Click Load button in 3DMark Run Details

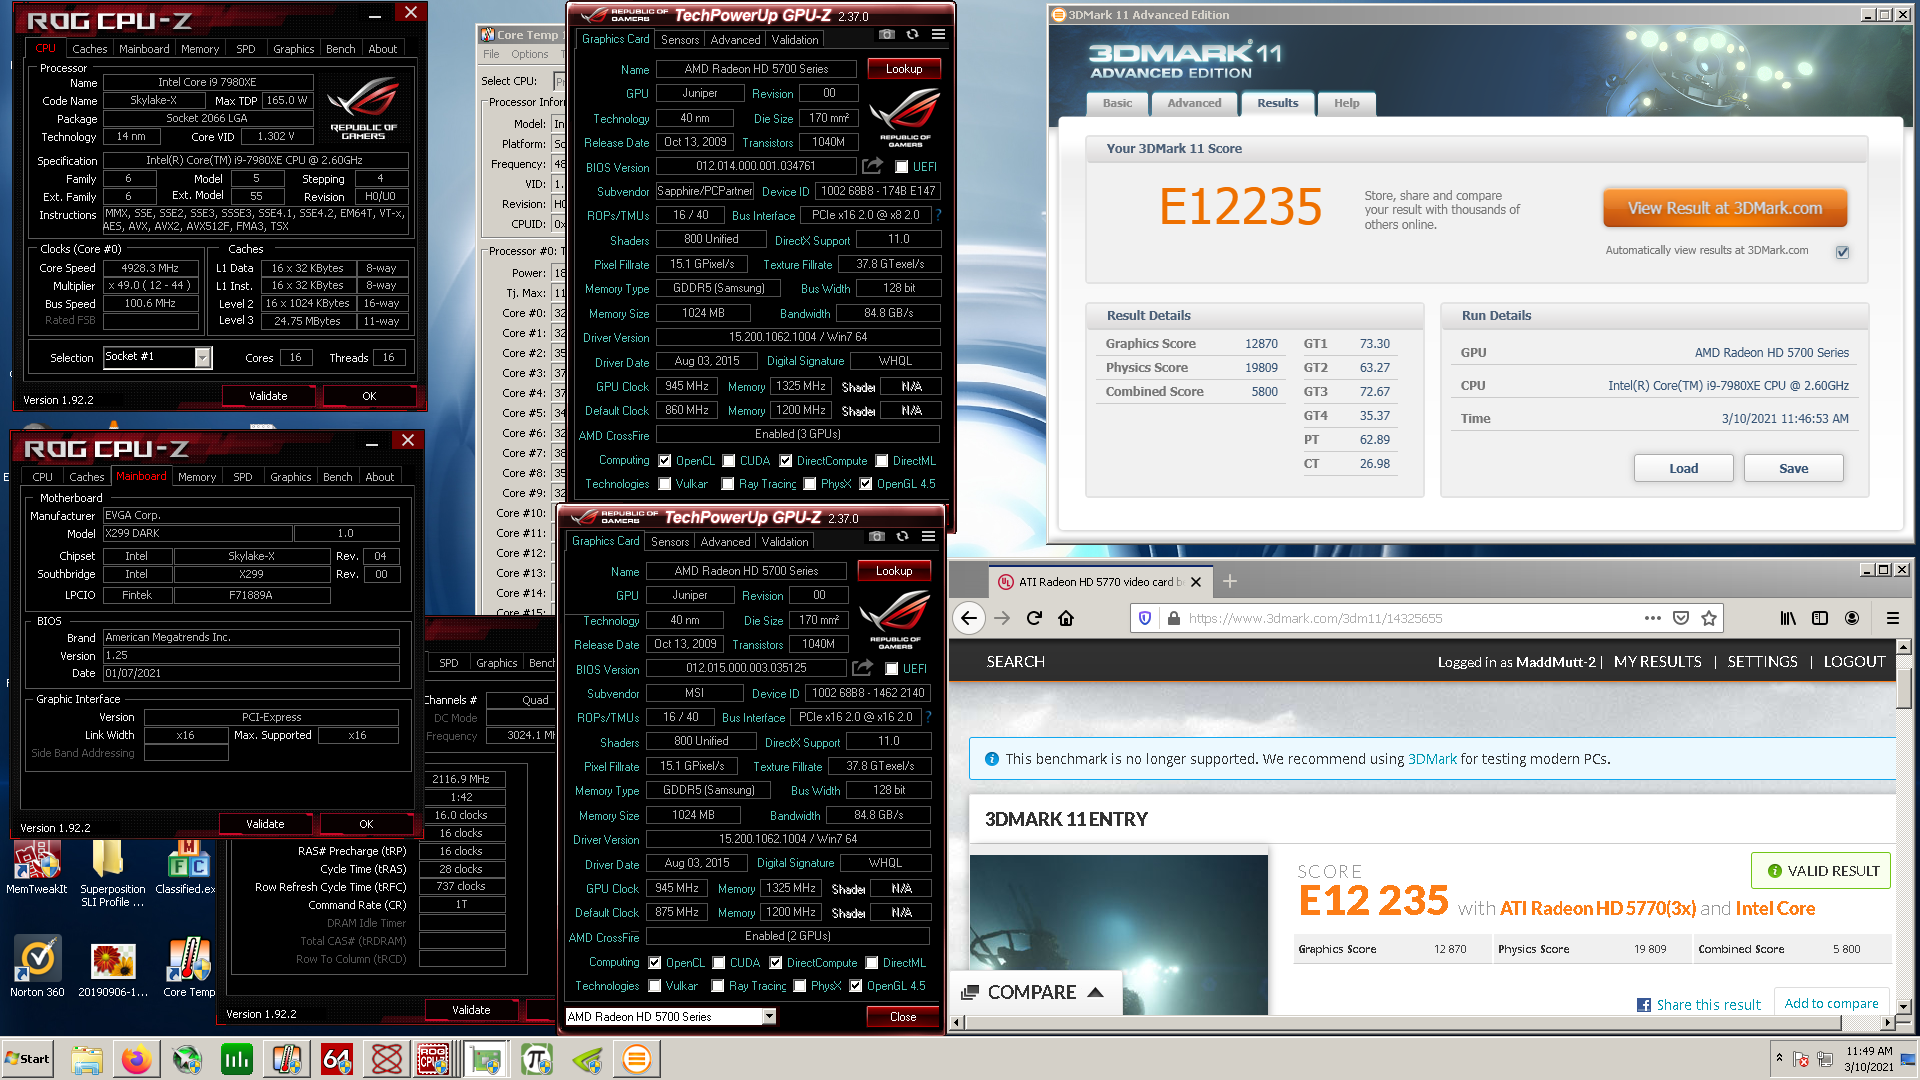1683,468
